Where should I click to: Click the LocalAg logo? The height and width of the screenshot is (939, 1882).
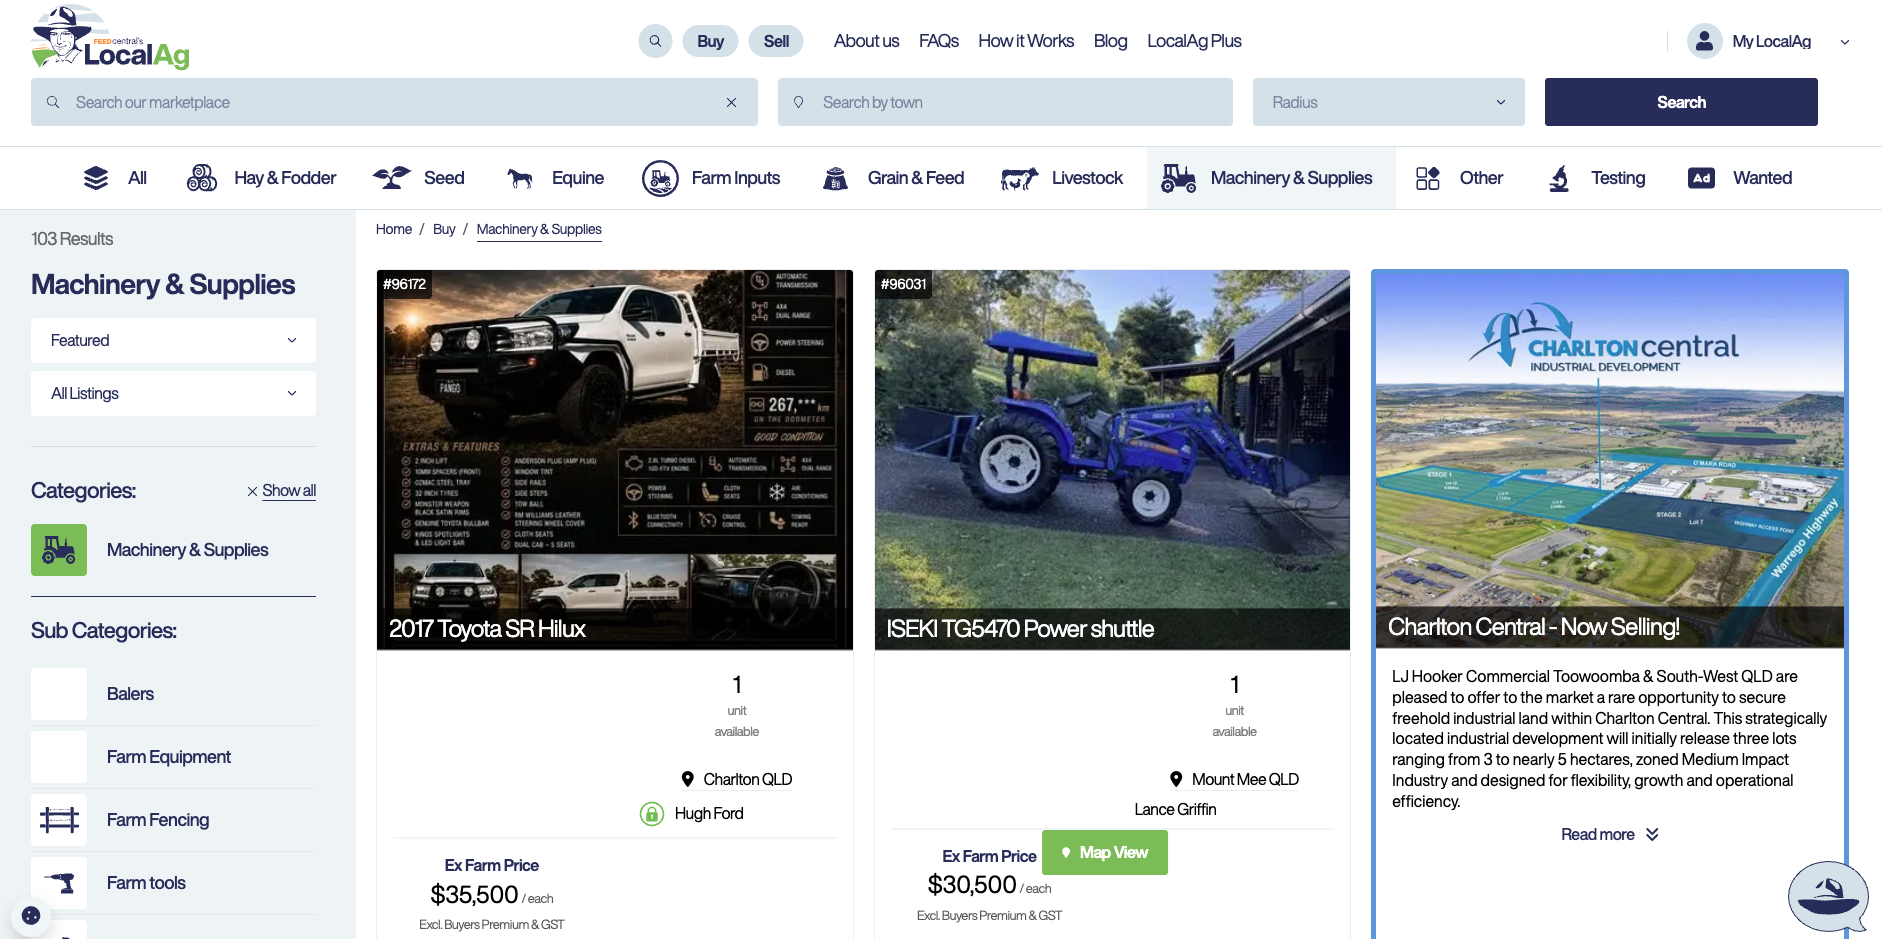pos(110,38)
